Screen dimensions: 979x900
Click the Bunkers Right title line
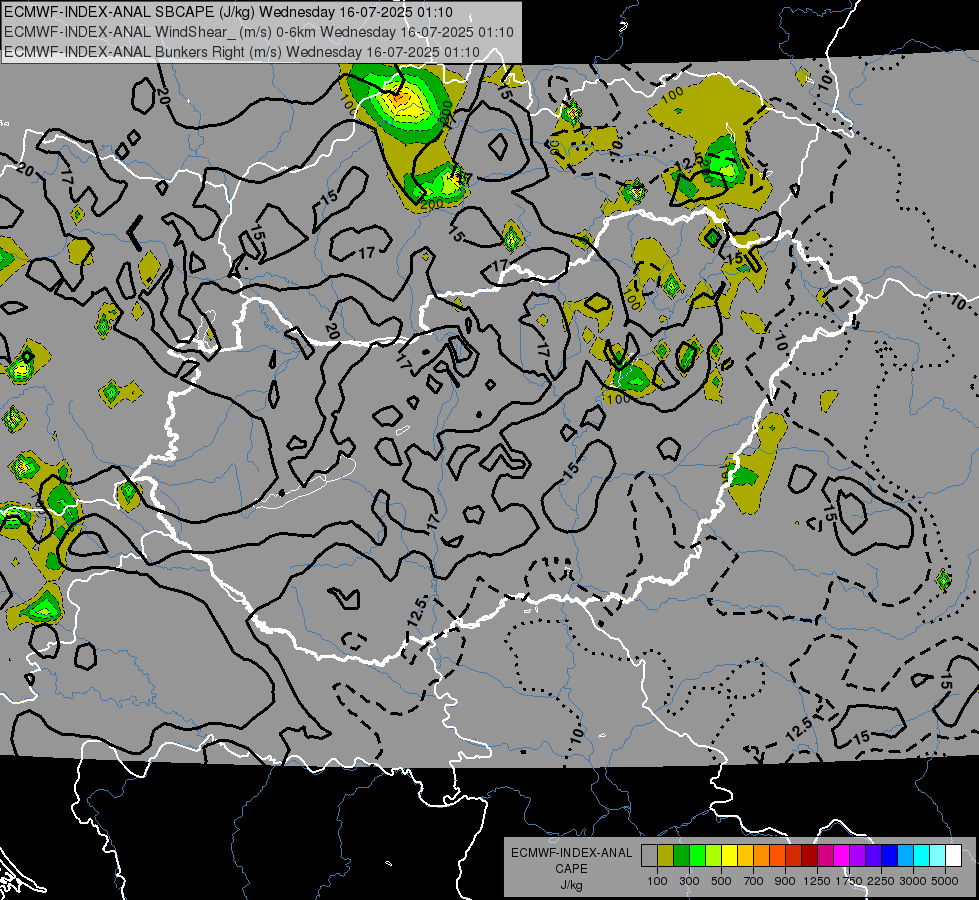tap(242, 52)
